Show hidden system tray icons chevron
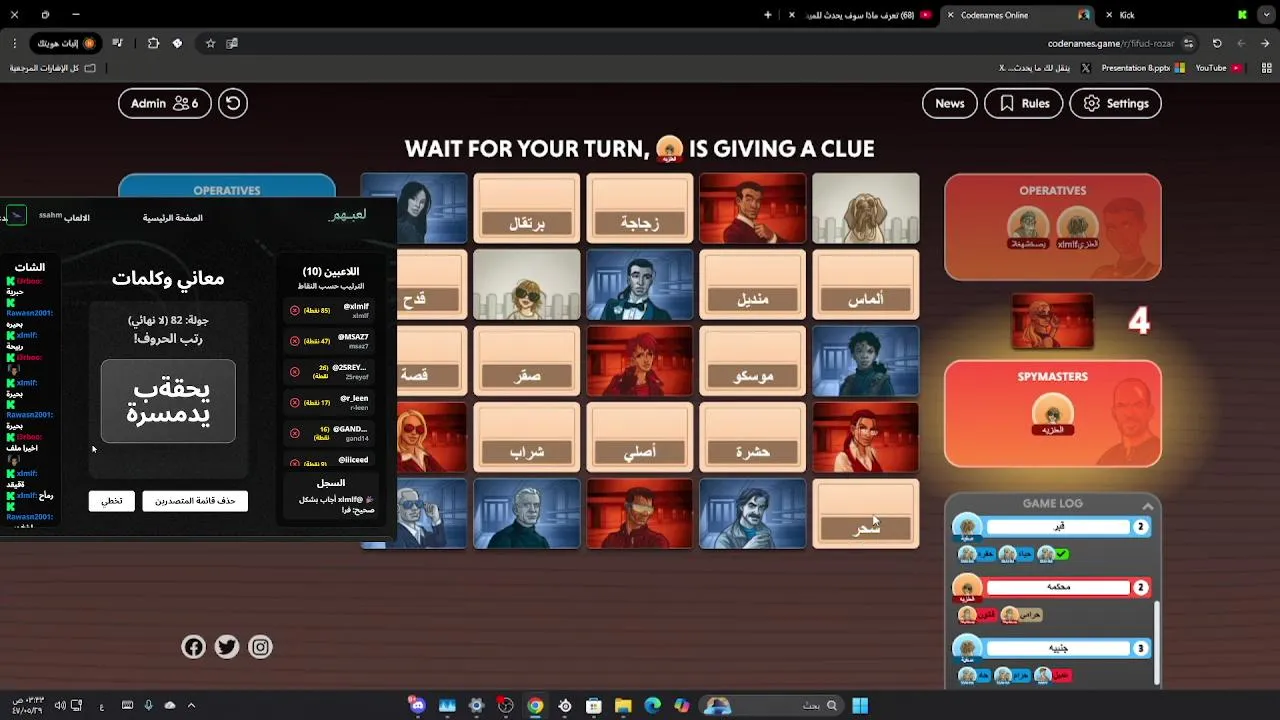 click(x=191, y=705)
